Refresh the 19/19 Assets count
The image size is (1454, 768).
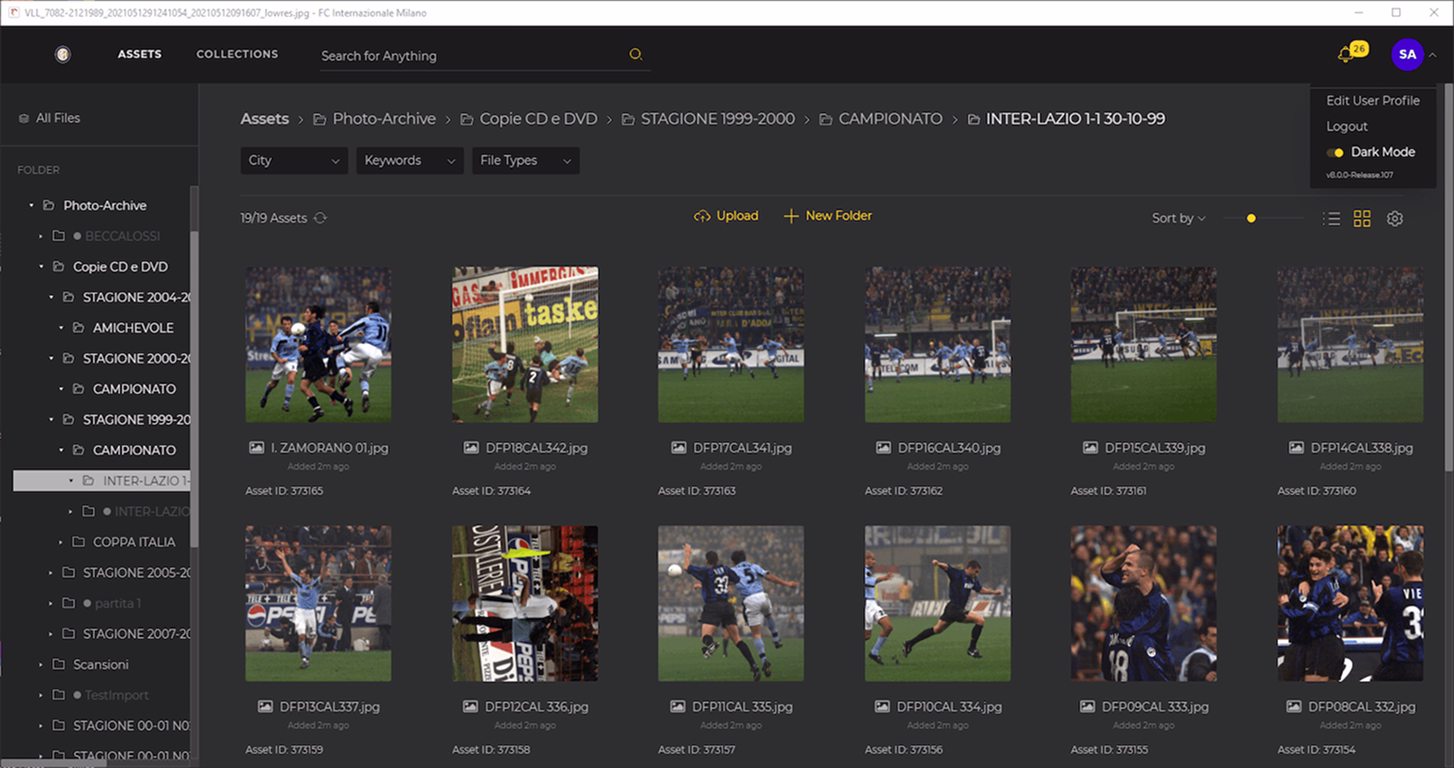click(x=320, y=218)
